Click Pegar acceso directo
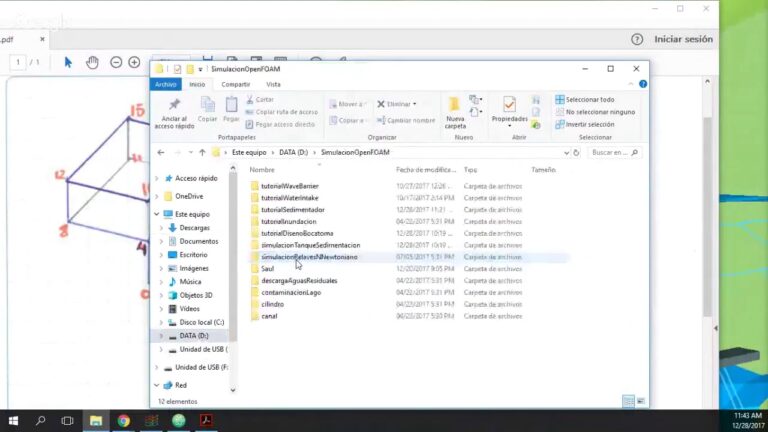This screenshot has width=768, height=432. pos(280,124)
